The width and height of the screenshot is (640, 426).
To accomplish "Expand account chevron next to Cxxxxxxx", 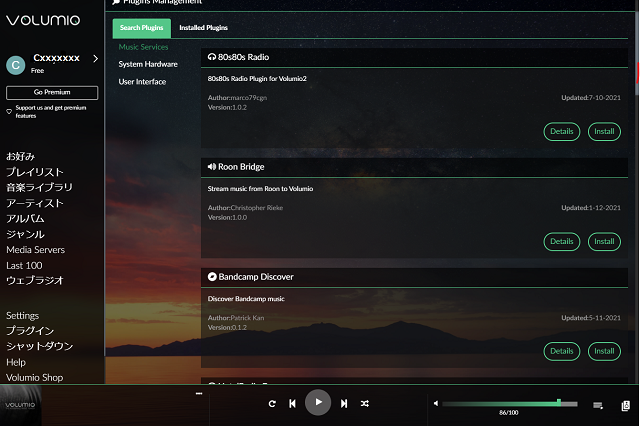I will [96, 59].
